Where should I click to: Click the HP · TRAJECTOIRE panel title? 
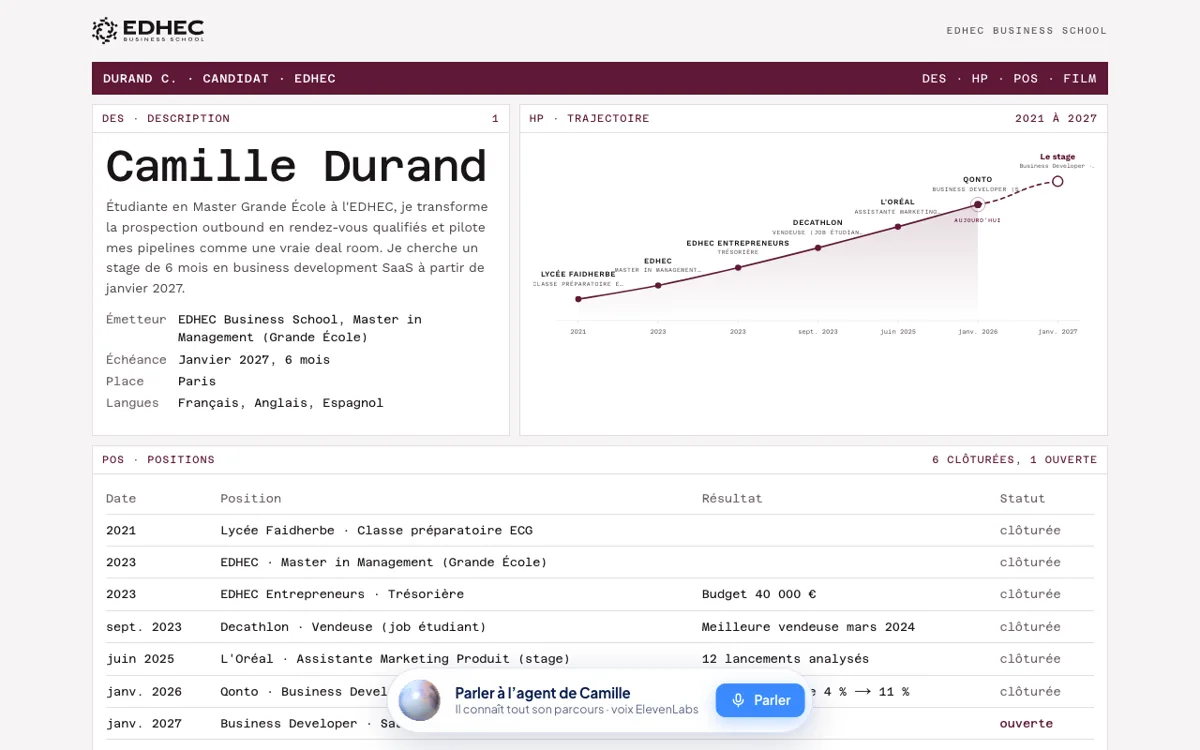click(589, 118)
